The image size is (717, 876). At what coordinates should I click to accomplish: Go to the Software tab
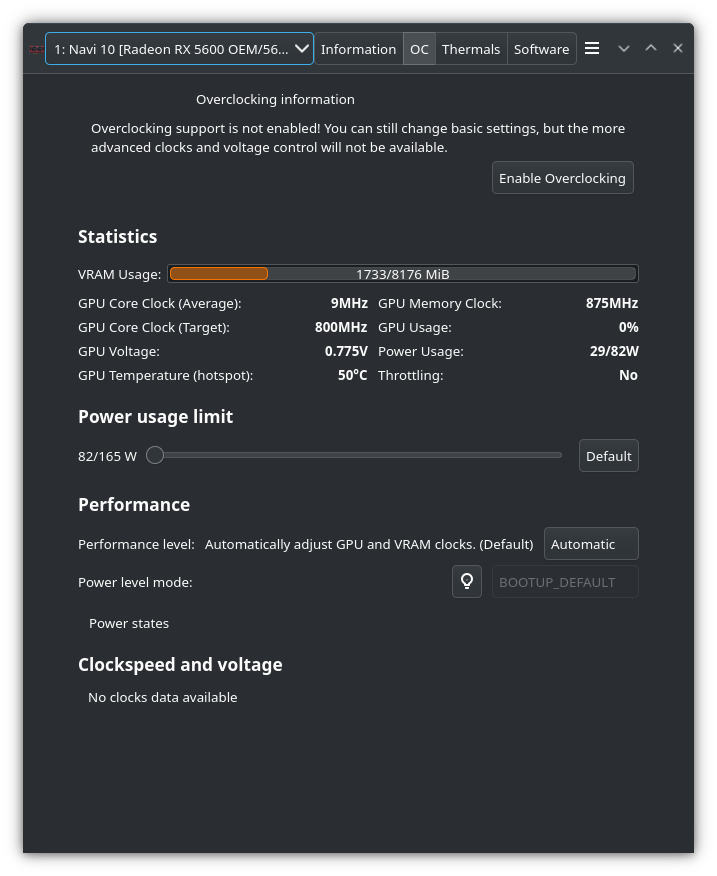pyautogui.click(x=541, y=49)
